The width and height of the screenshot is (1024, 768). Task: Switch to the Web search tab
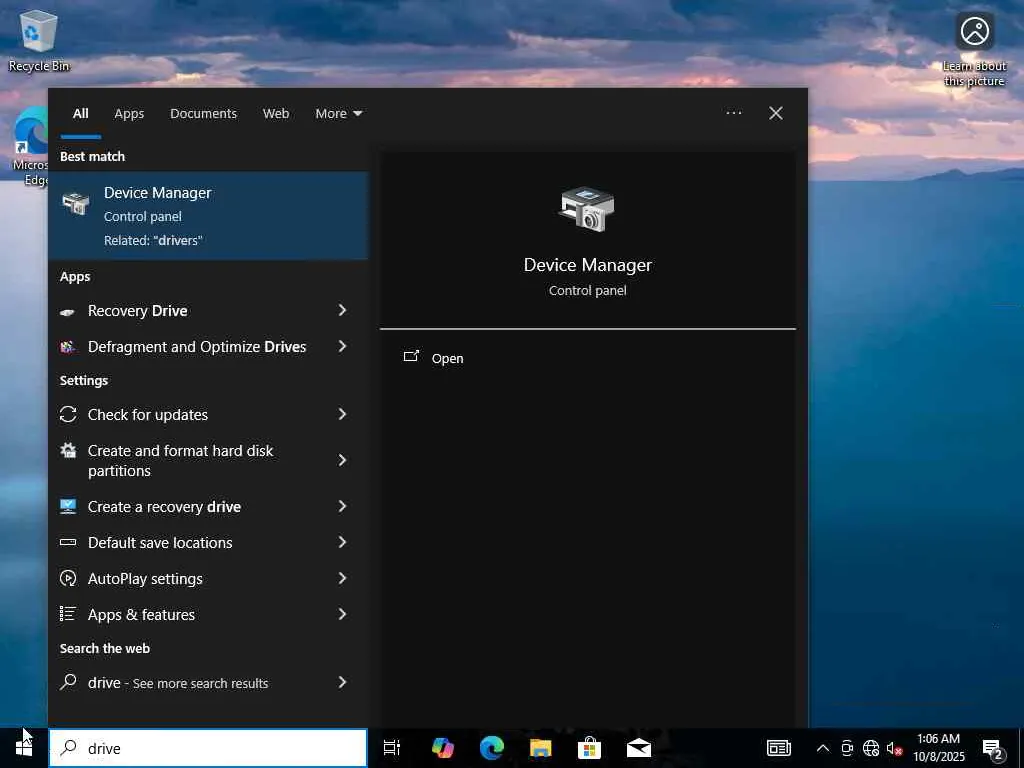pyautogui.click(x=276, y=113)
